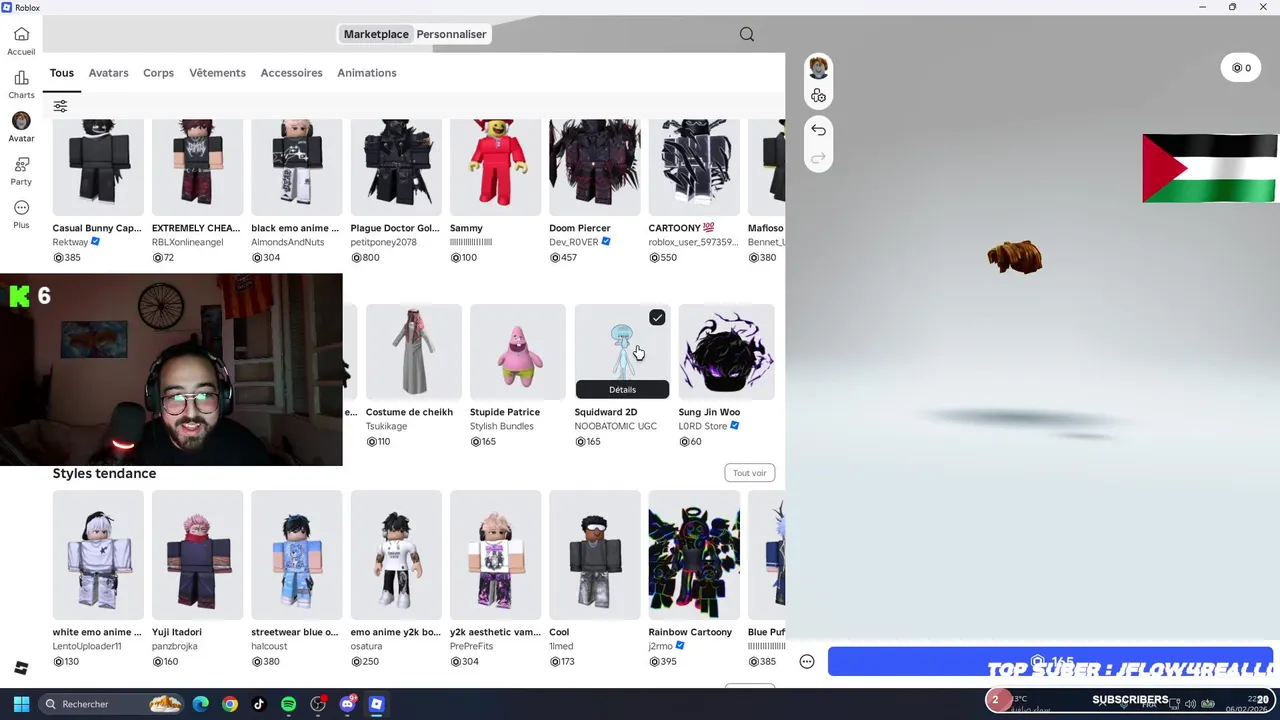Select the Vêtements category tab

[217, 73]
